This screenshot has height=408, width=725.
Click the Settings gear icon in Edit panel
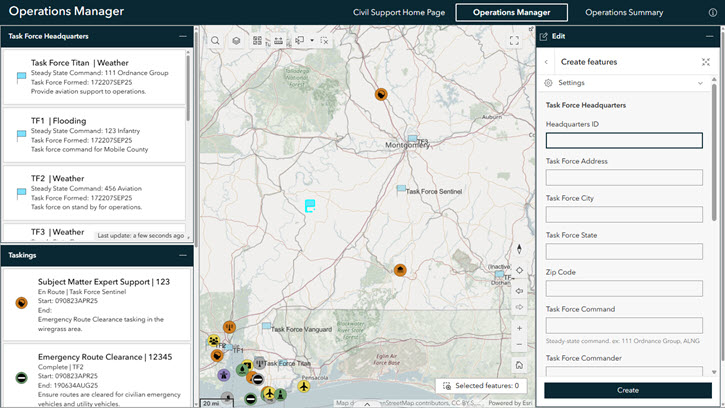pyautogui.click(x=548, y=83)
